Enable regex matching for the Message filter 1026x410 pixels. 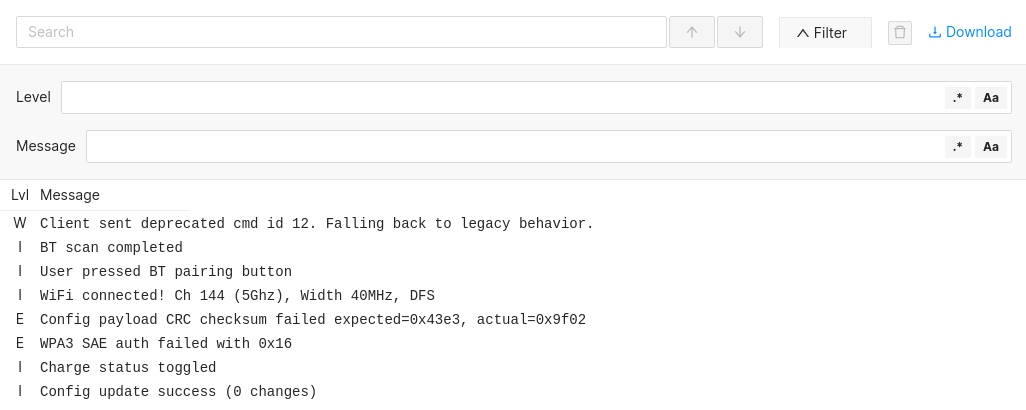[957, 147]
